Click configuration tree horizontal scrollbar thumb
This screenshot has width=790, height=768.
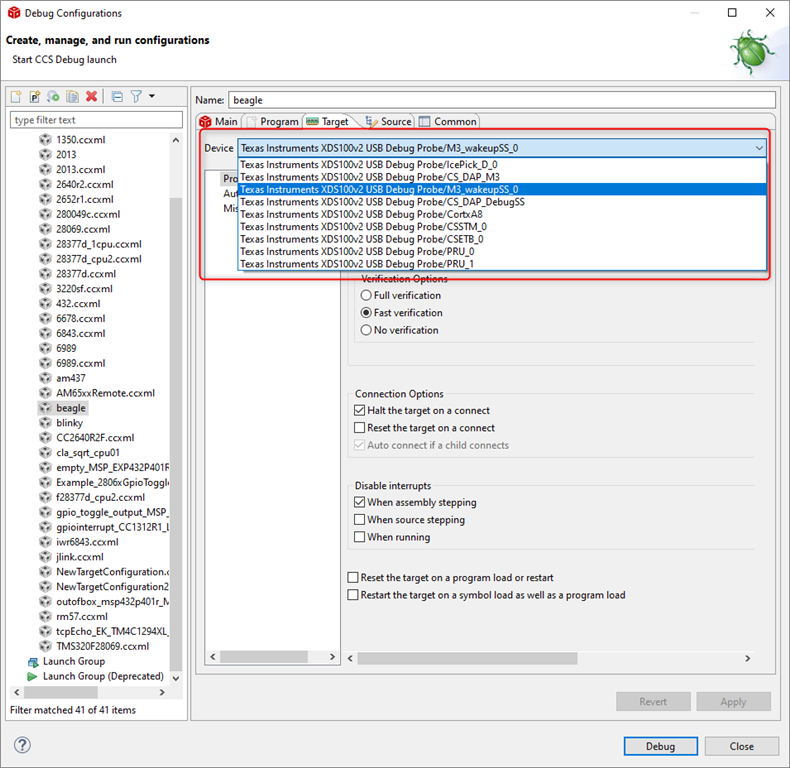tap(62, 692)
